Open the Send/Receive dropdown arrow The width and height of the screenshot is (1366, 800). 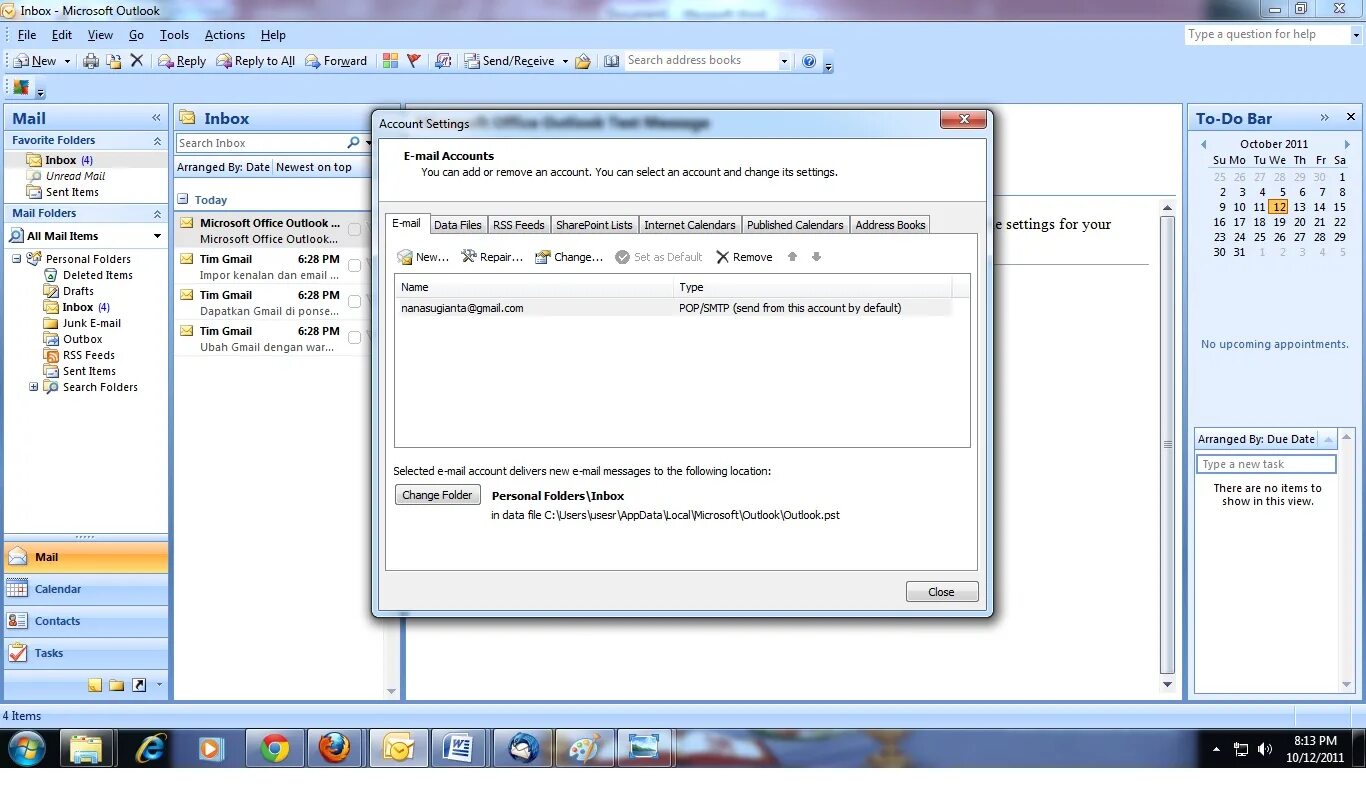(564, 61)
